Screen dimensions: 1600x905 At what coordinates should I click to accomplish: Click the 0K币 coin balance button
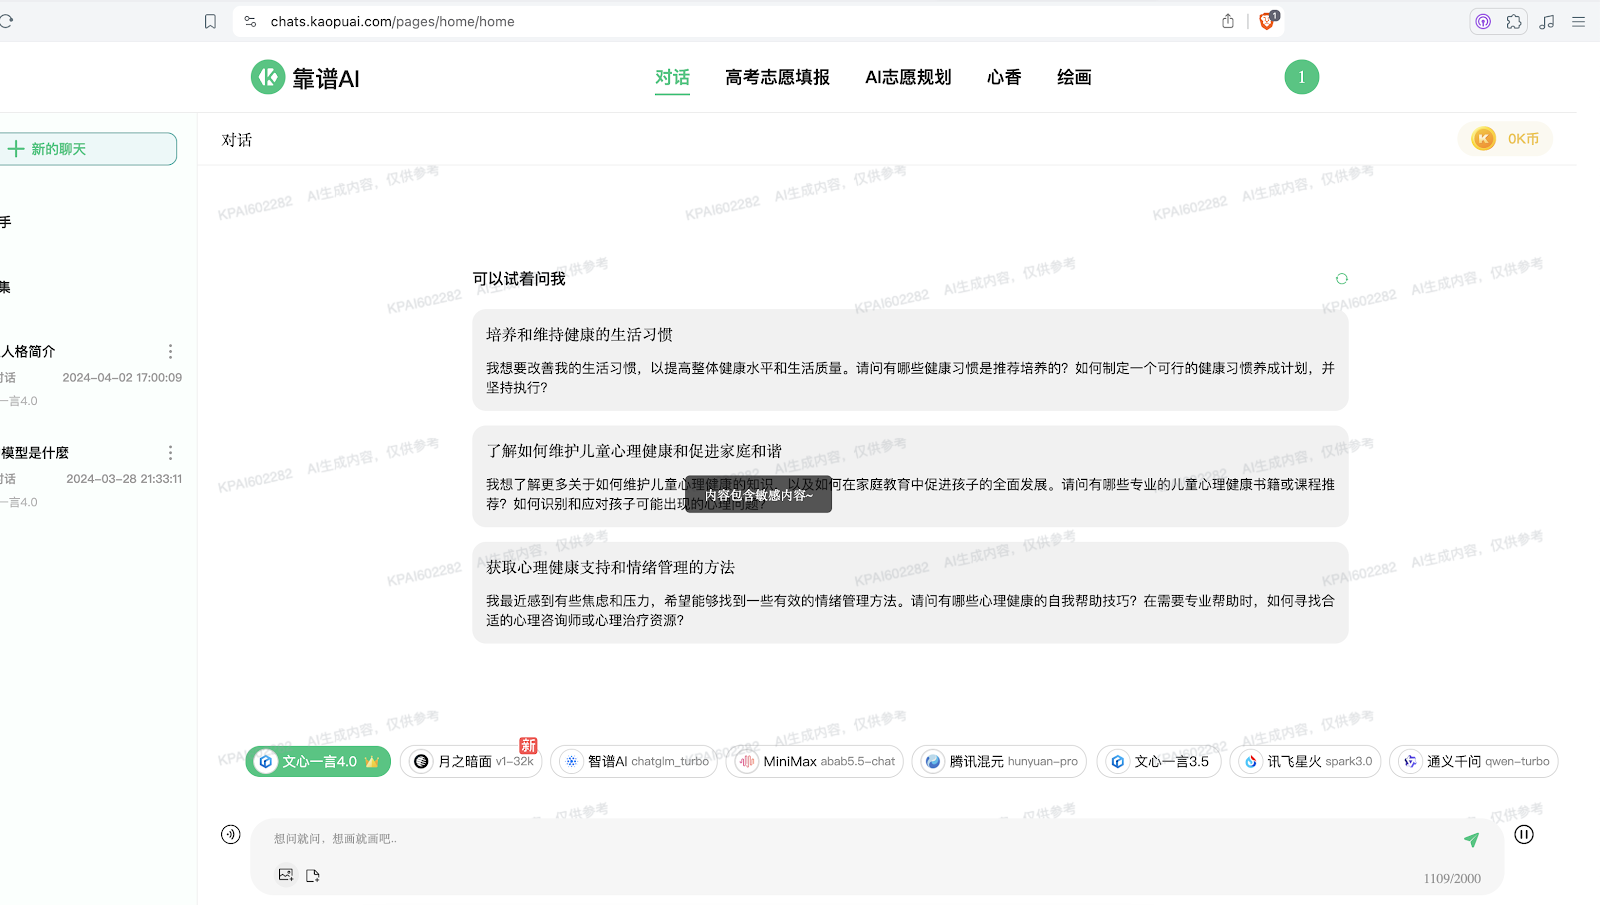pos(1505,139)
